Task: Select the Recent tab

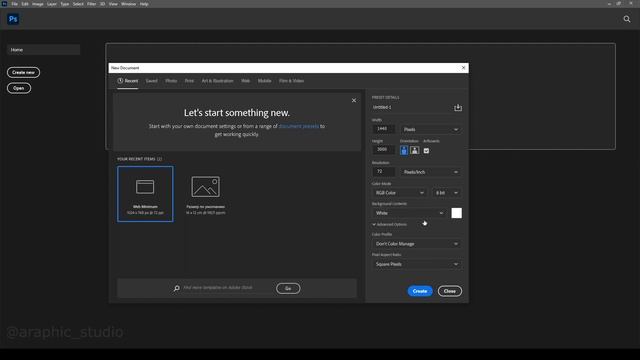Action: click(x=128, y=81)
